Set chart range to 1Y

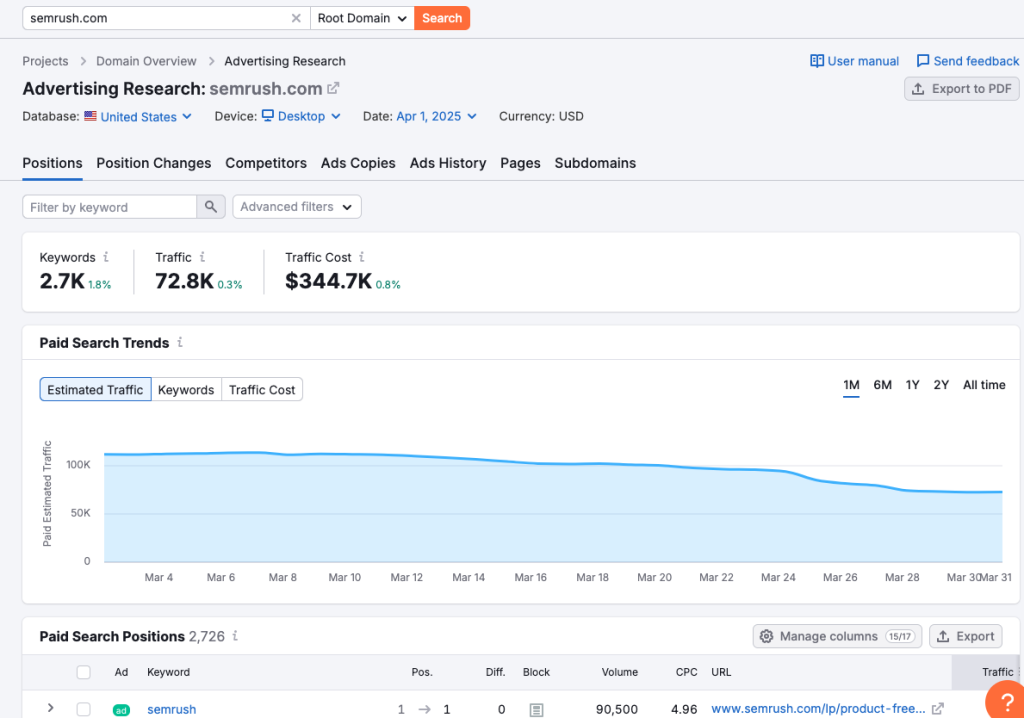click(x=912, y=385)
